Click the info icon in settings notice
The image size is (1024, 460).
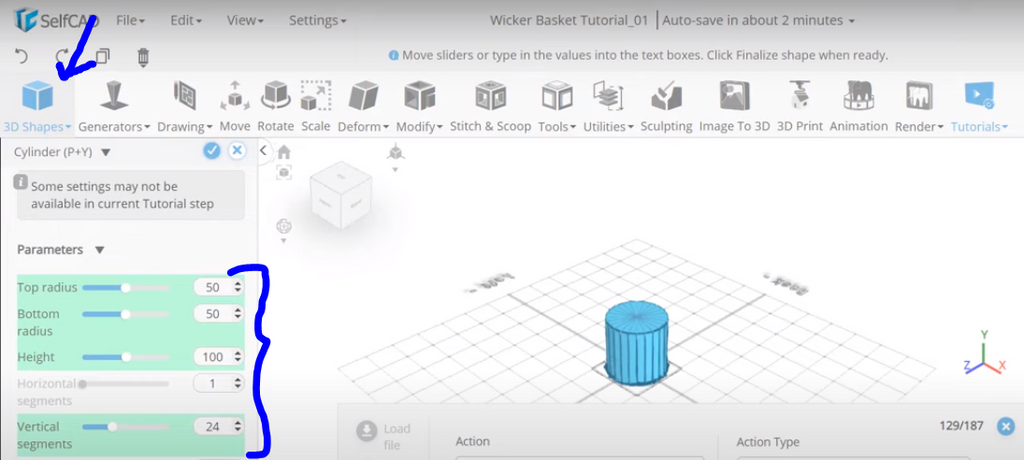point(21,182)
